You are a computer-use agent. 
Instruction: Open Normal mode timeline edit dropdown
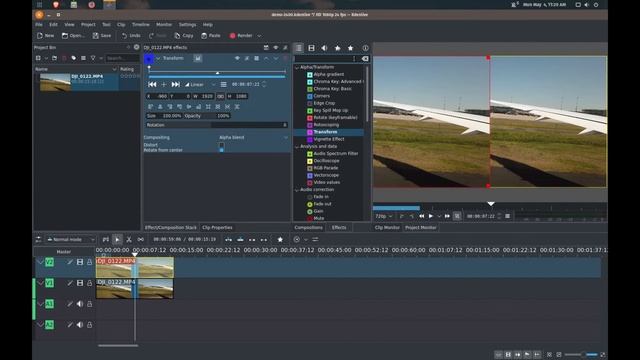pyautogui.click(x=71, y=240)
